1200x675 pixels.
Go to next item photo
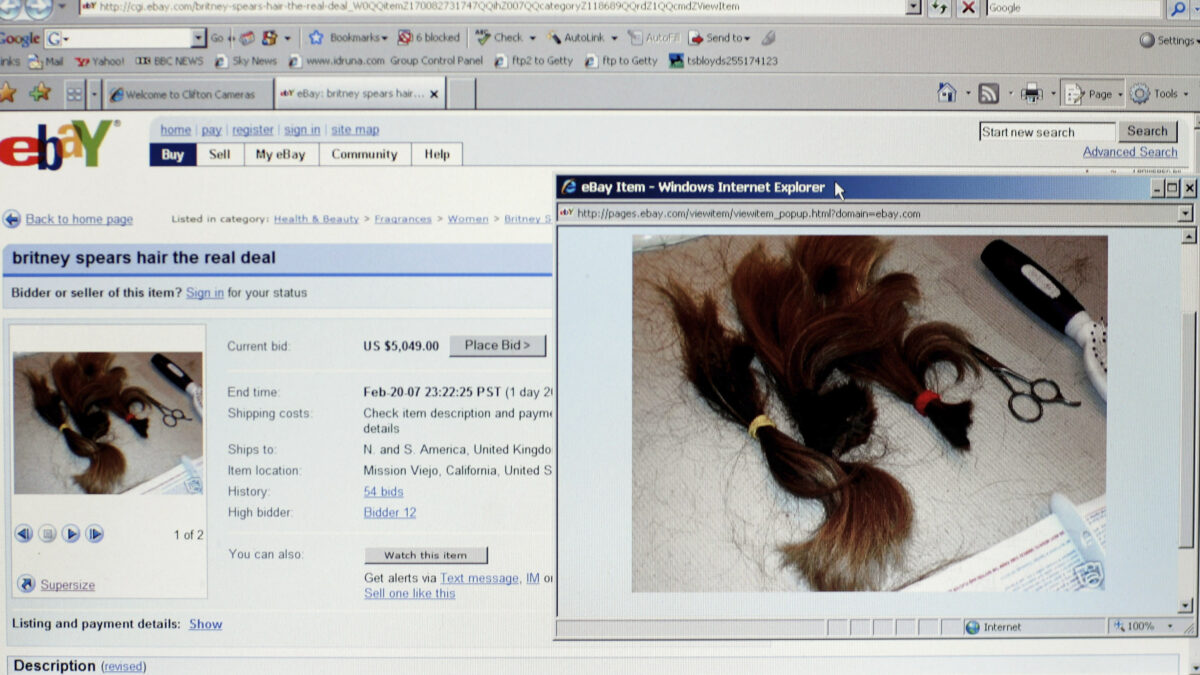(x=94, y=534)
